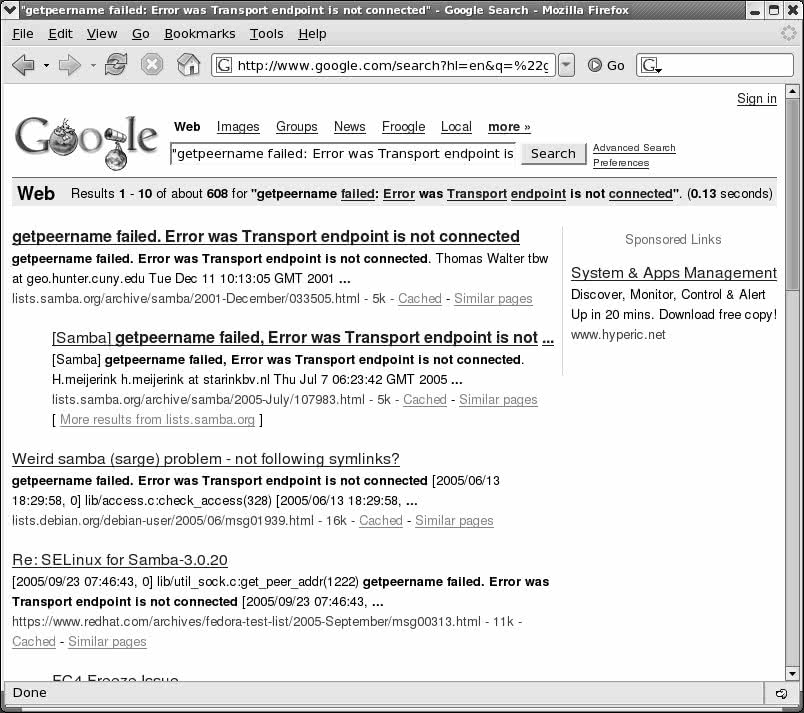Click the vertical scrollbar thumb
The image size is (804, 713).
792,195
